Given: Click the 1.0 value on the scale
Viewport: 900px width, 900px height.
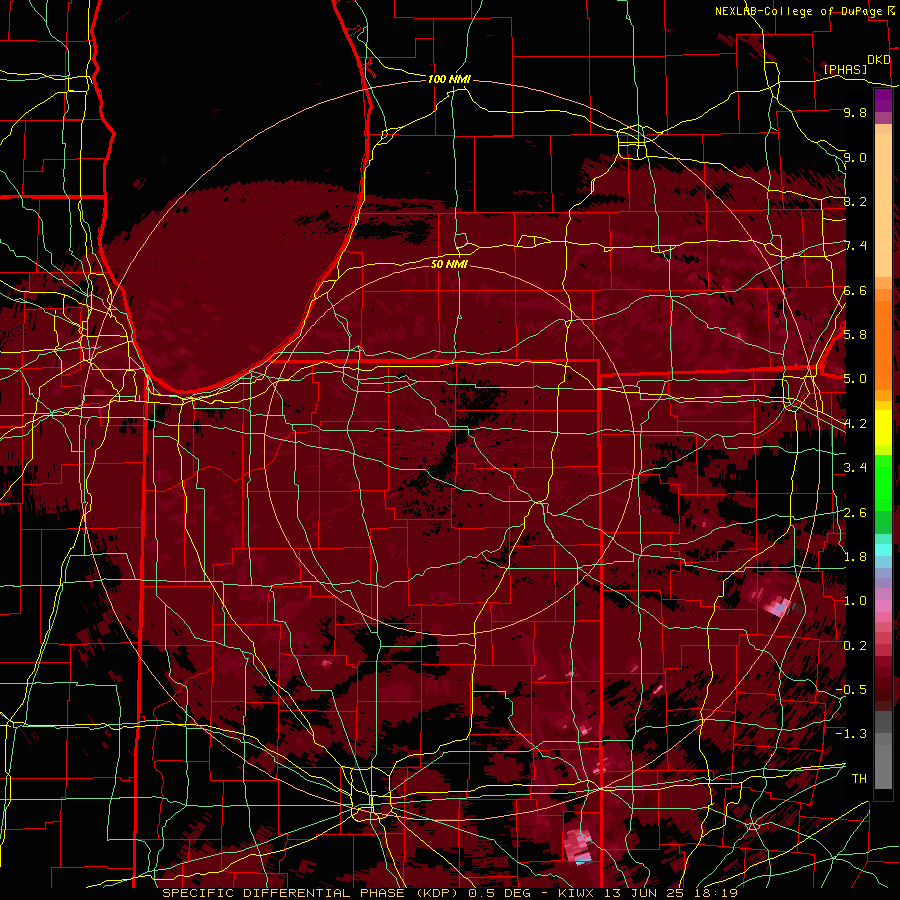Looking at the screenshot, I should pyautogui.click(x=855, y=601).
